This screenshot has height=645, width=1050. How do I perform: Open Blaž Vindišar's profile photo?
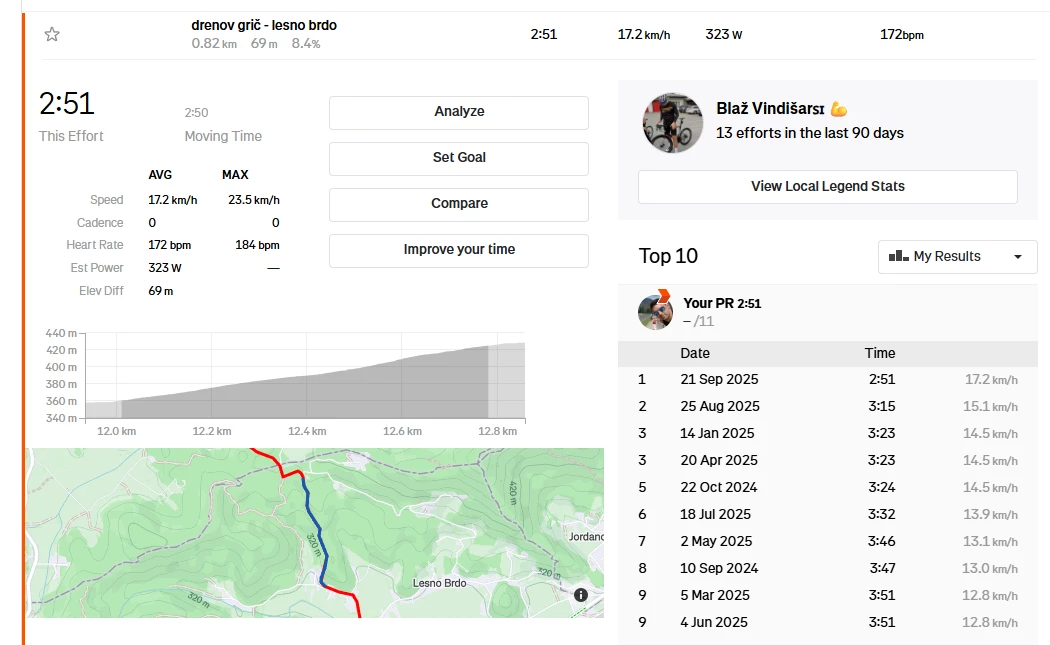tap(672, 123)
